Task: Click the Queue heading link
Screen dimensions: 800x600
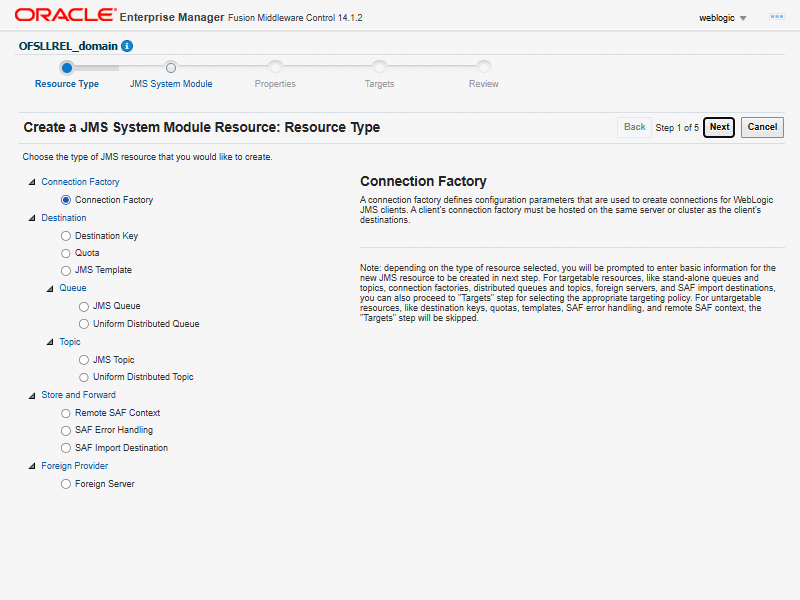Action: point(72,288)
